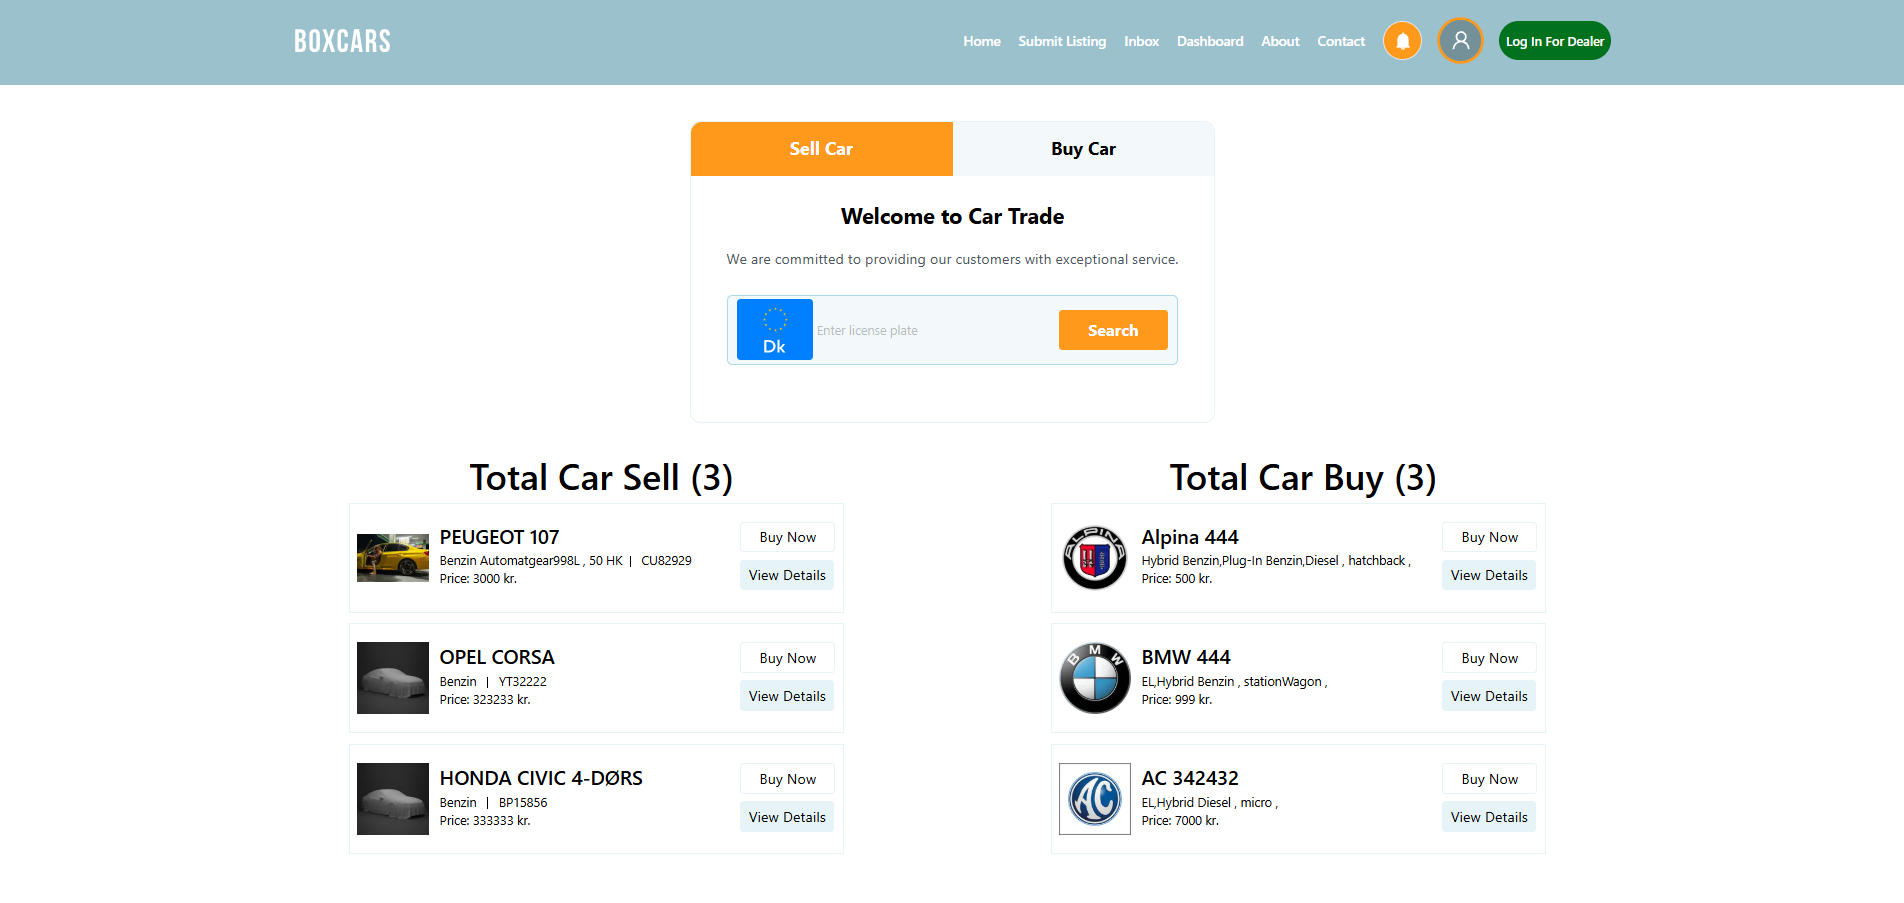Click the HONDA CIVIC 4-DØRS title
Image resolution: width=1904 pixels, height=903 pixels.
click(x=541, y=778)
